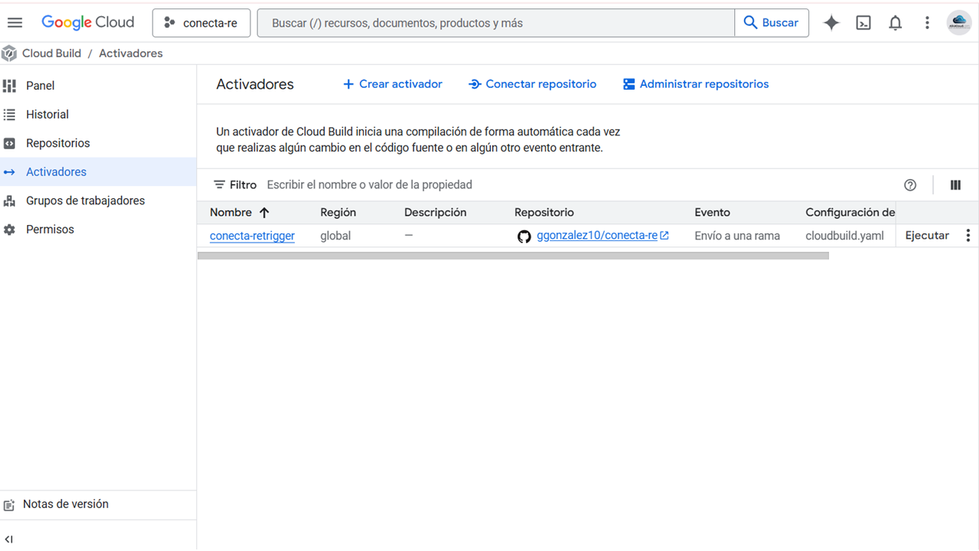This screenshot has width=979, height=551.
Task: Click the GitHub icon in repository cell
Action: pos(524,236)
